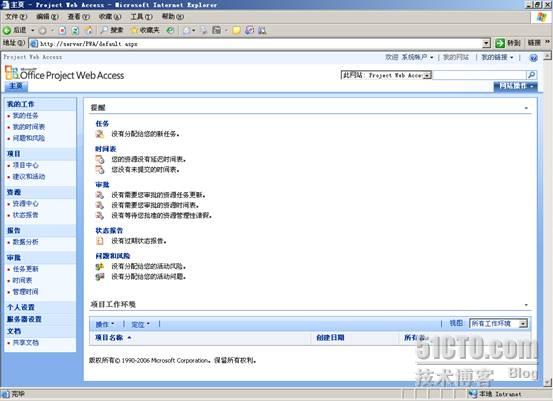Select the 主页 tab
This screenshot has height=401, width=553.
(16, 86)
